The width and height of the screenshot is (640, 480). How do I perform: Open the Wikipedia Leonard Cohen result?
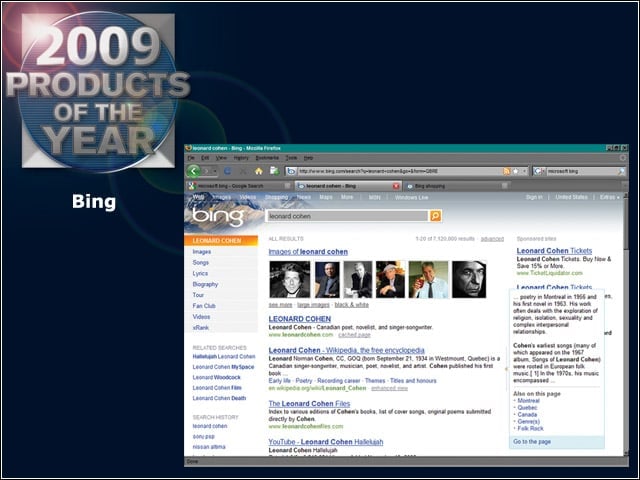tap(347, 350)
